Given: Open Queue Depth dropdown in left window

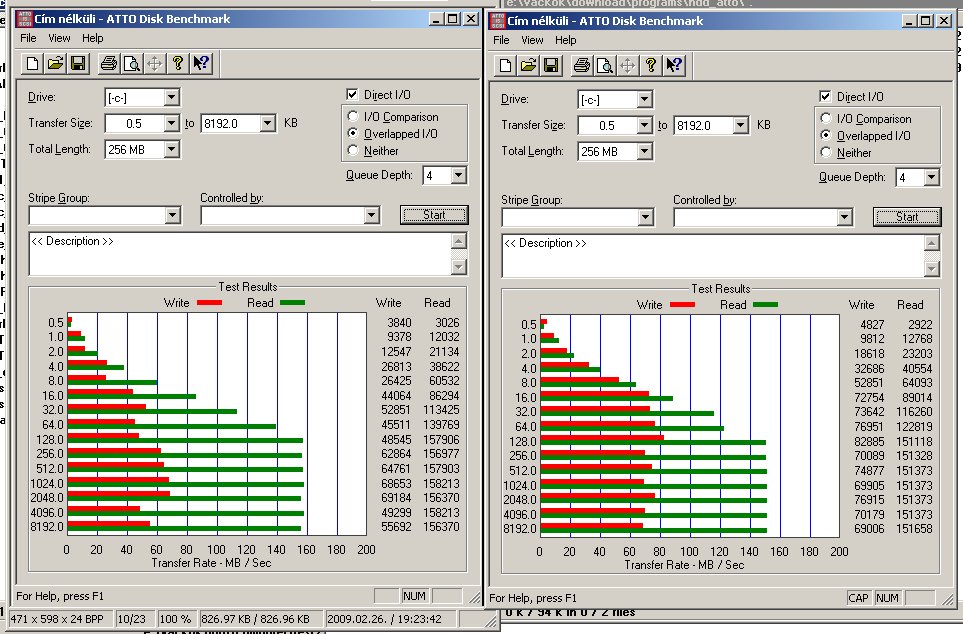Looking at the screenshot, I should point(458,176).
